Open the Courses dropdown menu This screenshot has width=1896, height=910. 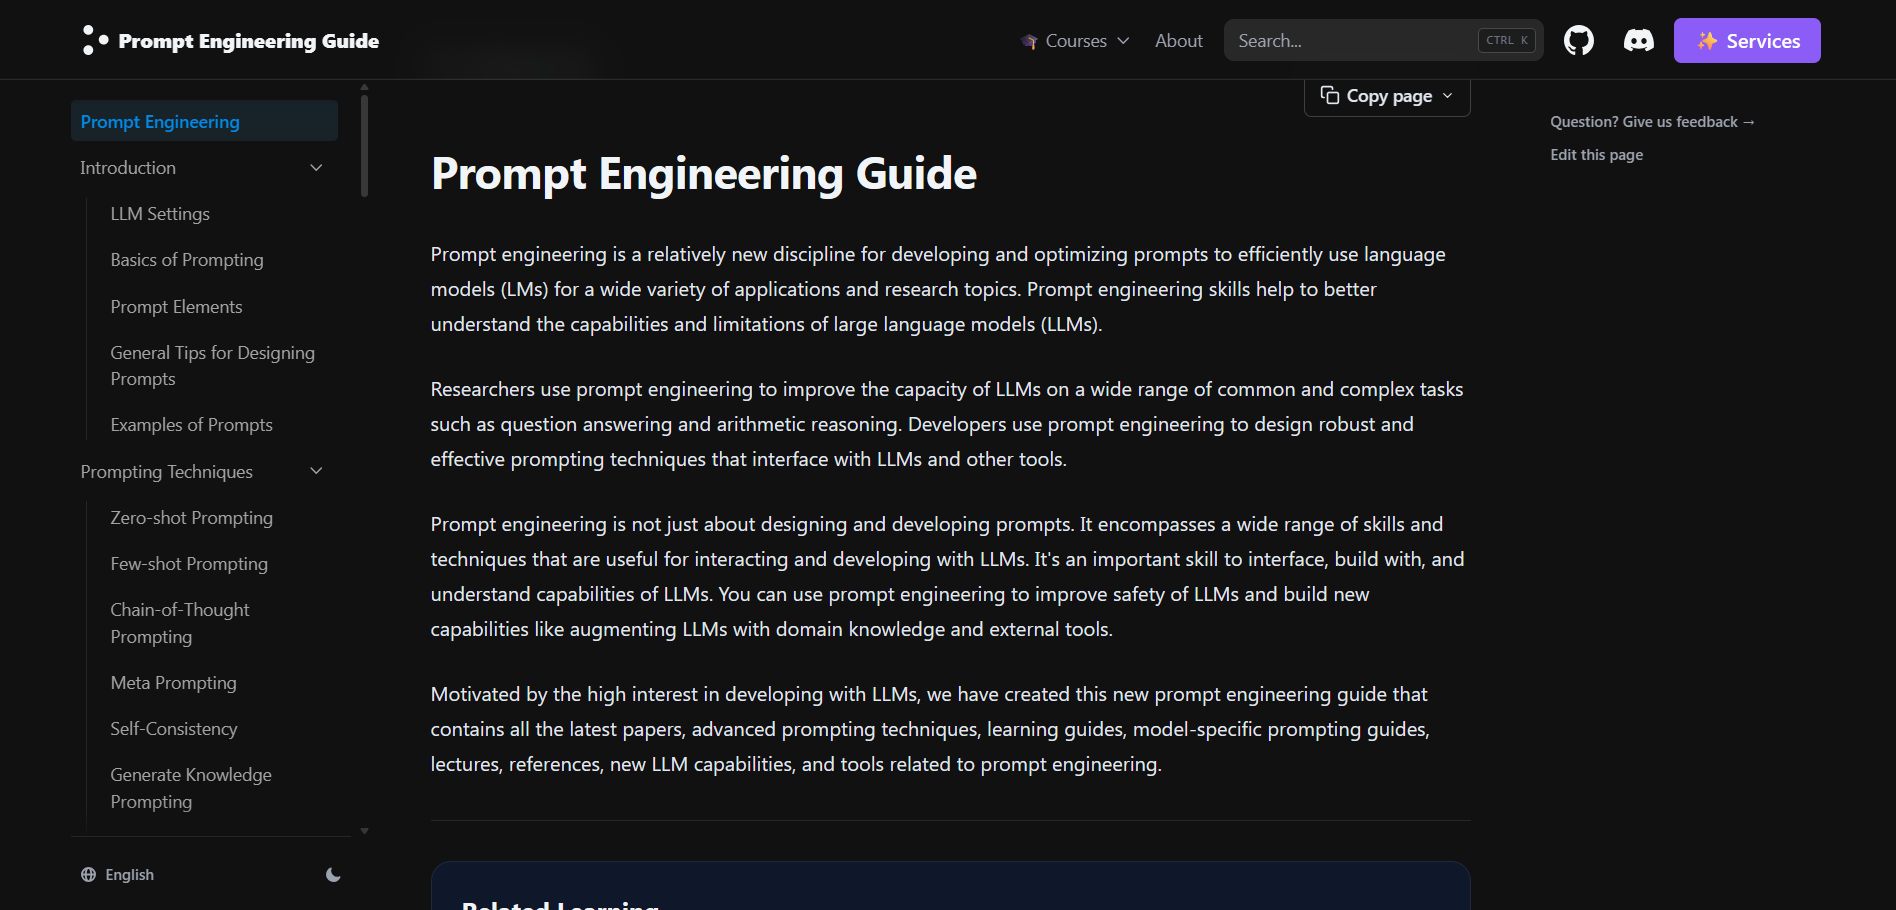click(1075, 41)
